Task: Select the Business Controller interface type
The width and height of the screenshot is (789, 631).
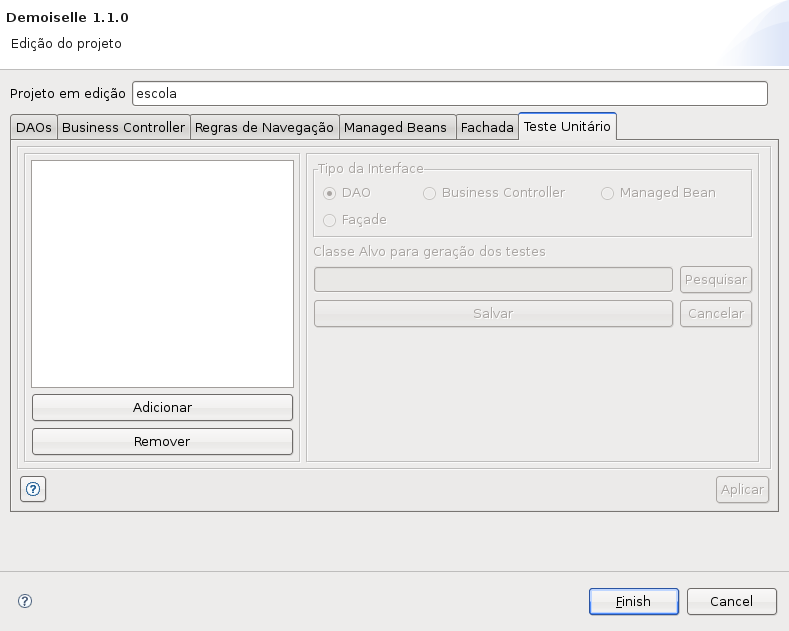Action: (429, 193)
